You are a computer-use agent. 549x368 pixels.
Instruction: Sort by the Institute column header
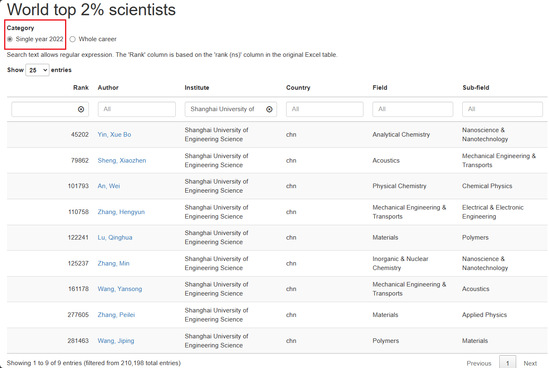(197, 88)
